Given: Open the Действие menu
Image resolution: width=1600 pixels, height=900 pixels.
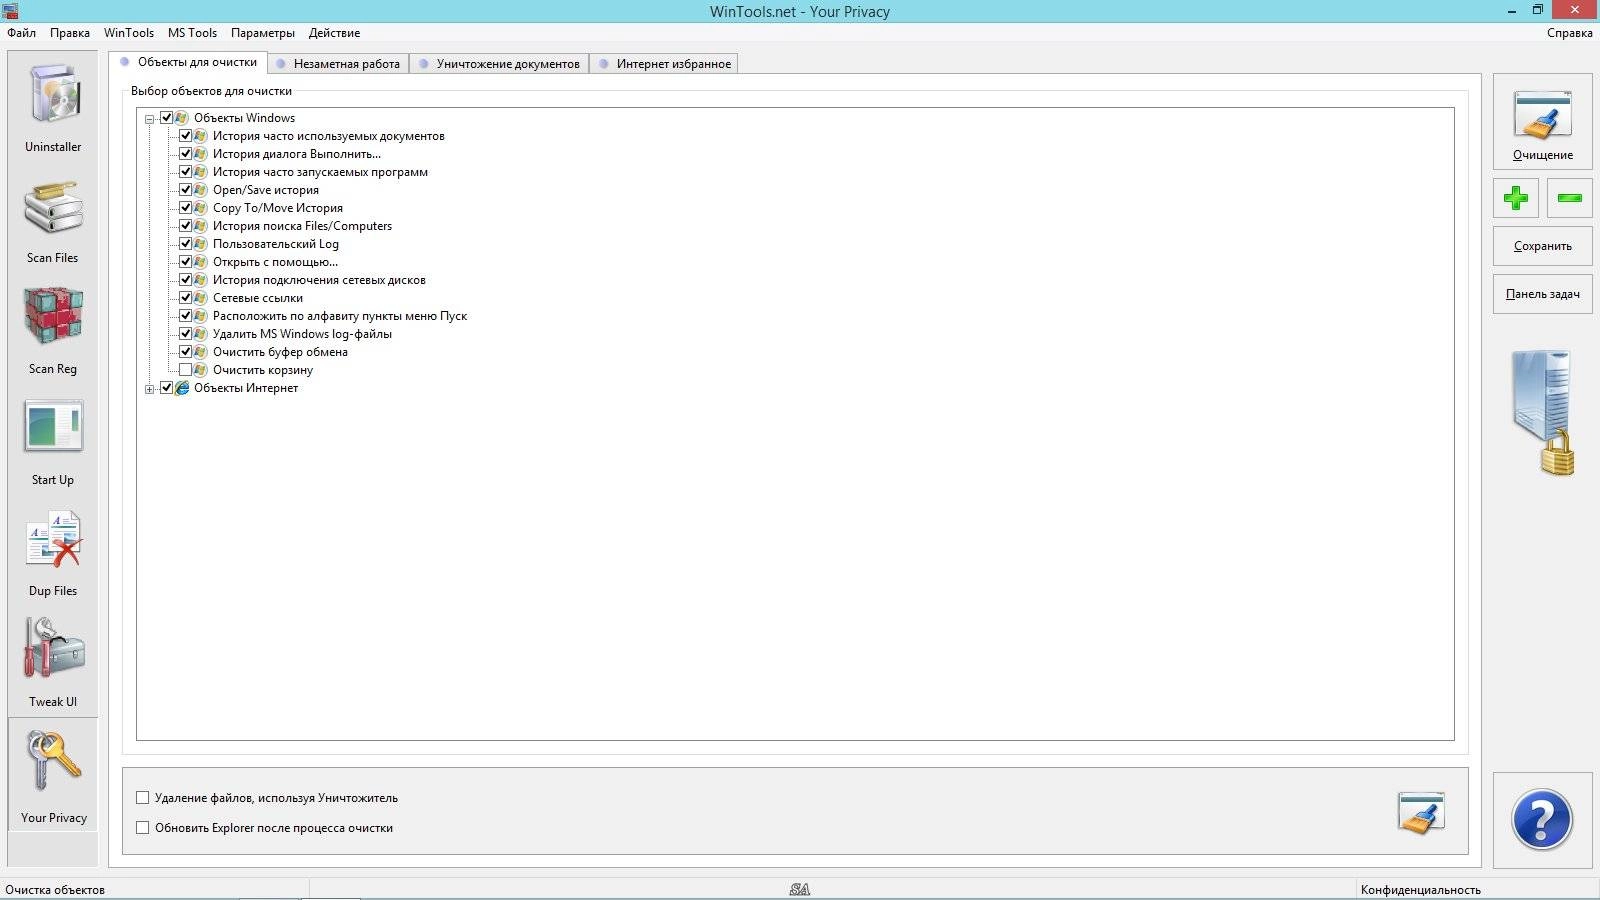Looking at the screenshot, I should point(334,33).
